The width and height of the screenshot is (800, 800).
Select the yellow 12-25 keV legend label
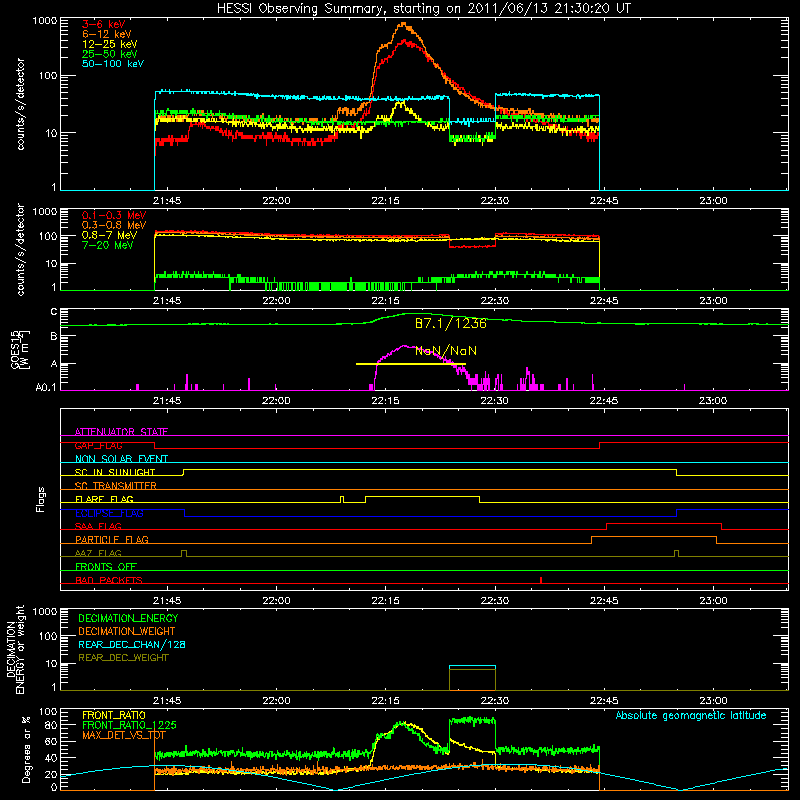pos(110,44)
